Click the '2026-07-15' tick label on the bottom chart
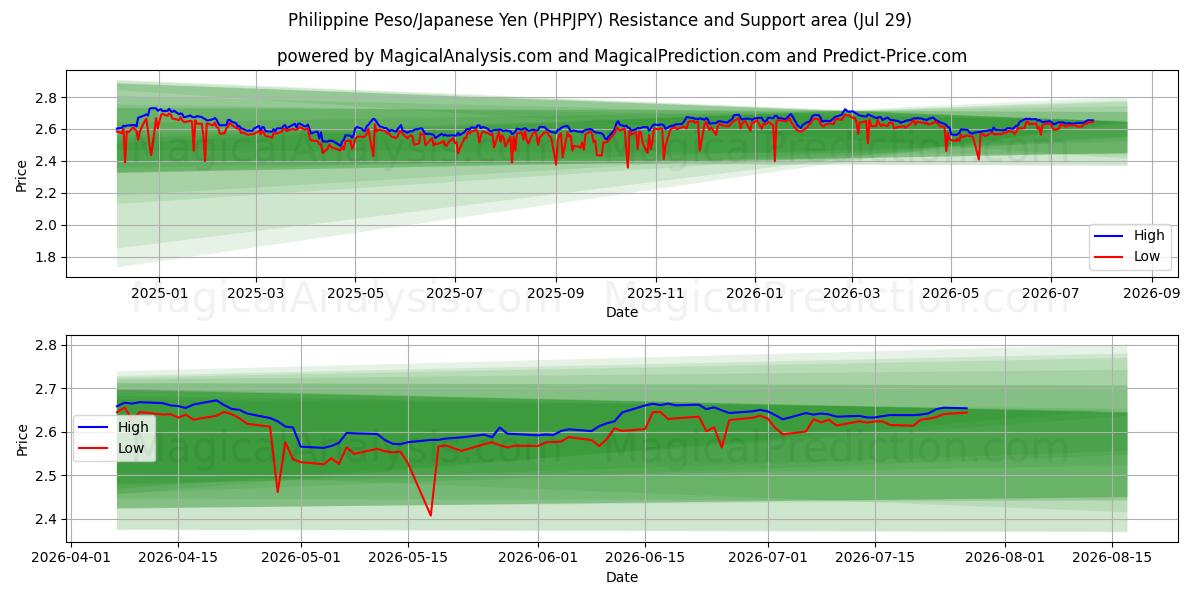The image size is (1200, 600). [875, 559]
